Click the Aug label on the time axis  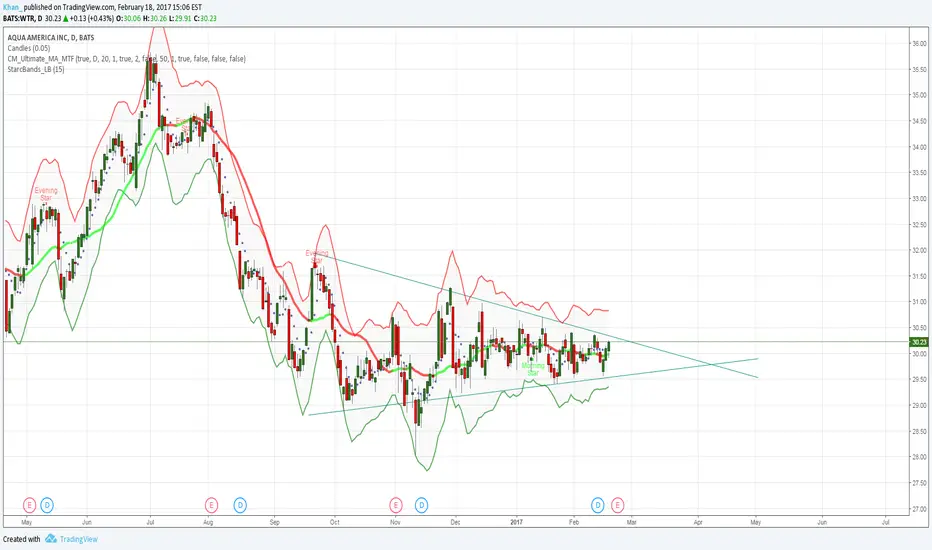[x=208, y=523]
